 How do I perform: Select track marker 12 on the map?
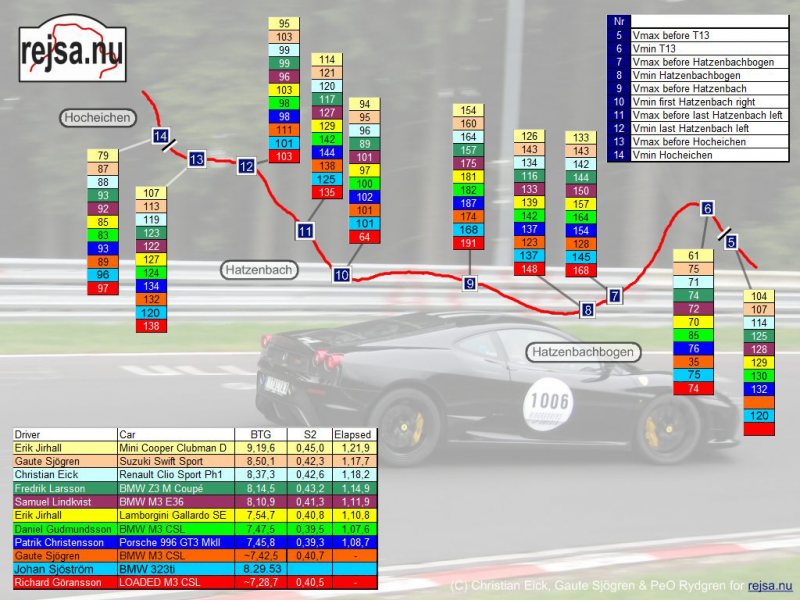click(x=246, y=166)
